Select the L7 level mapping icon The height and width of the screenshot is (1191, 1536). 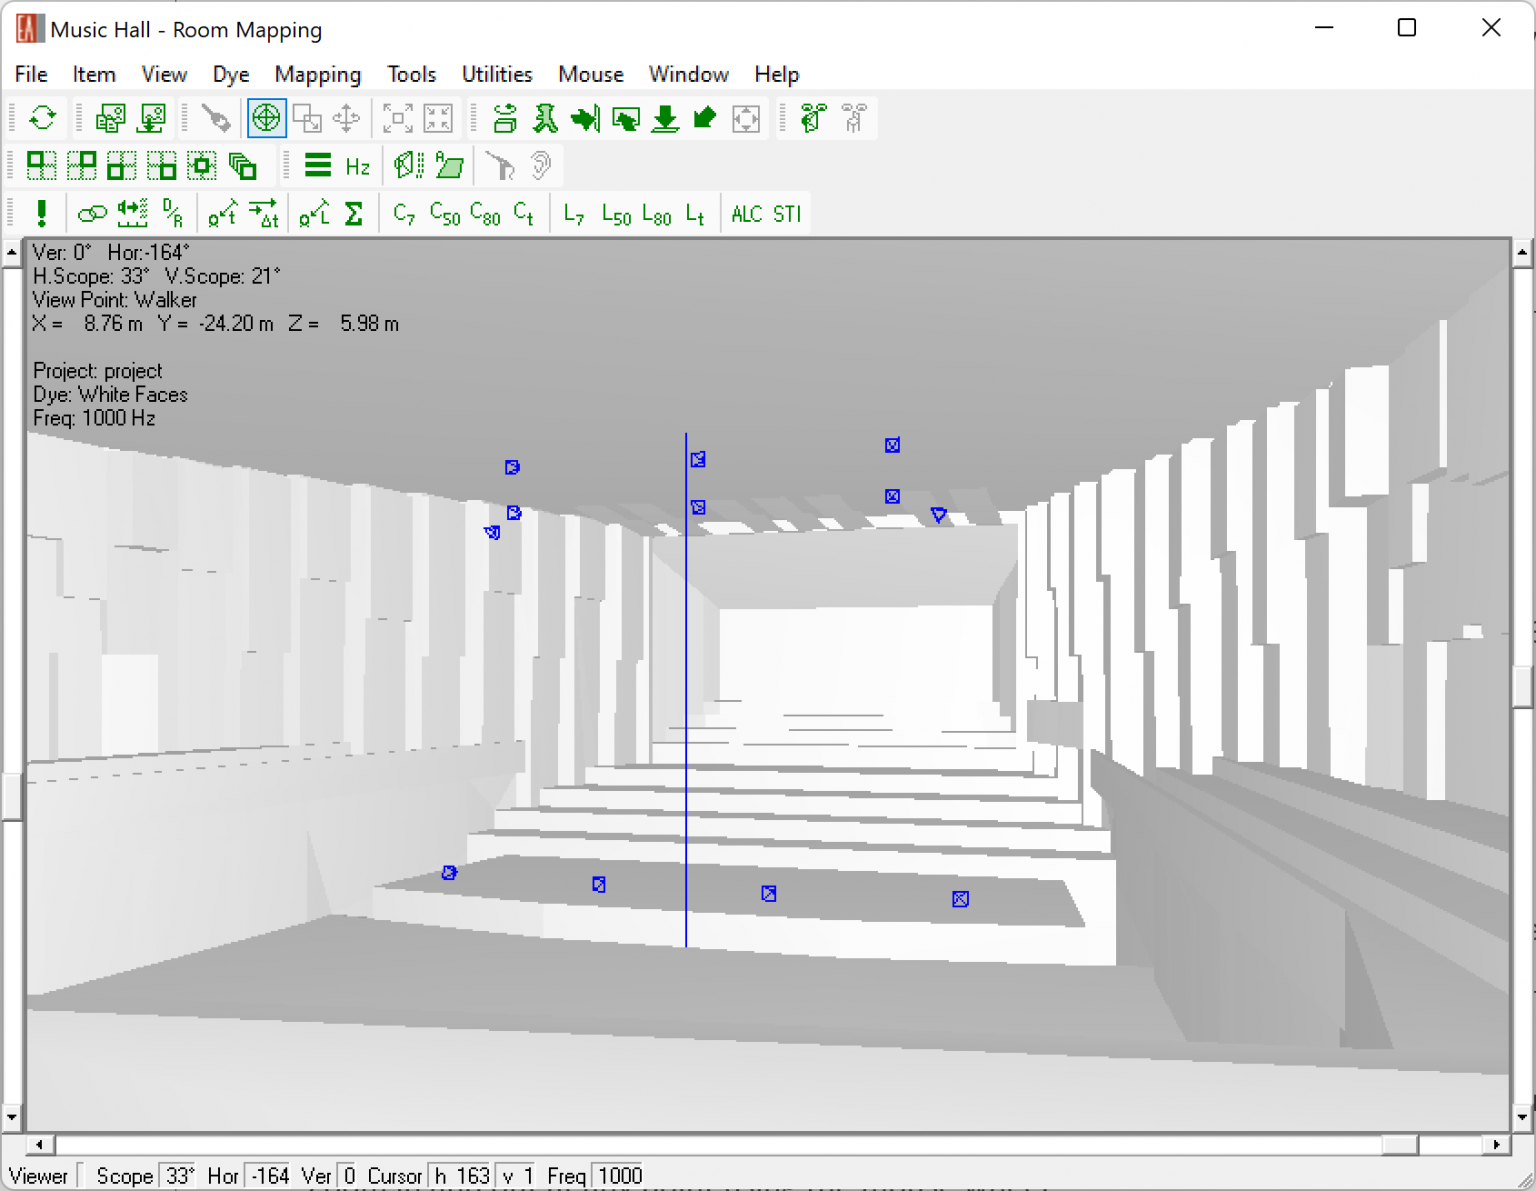(573, 214)
